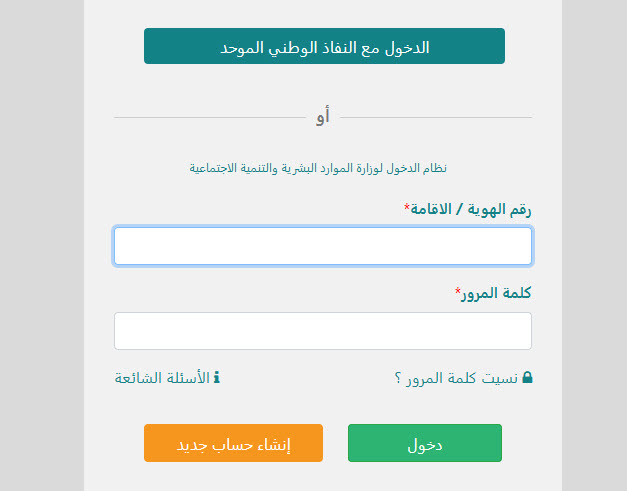Click the red asterisk next to كلمة المرور
This screenshot has height=491, width=627.
click(x=458, y=291)
